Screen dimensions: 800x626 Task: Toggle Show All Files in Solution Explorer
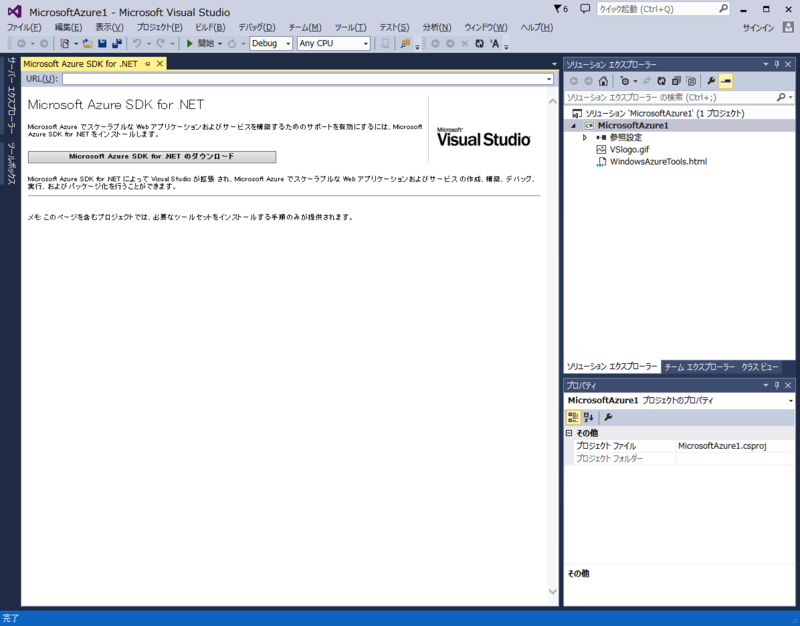(x=691, y=81)
